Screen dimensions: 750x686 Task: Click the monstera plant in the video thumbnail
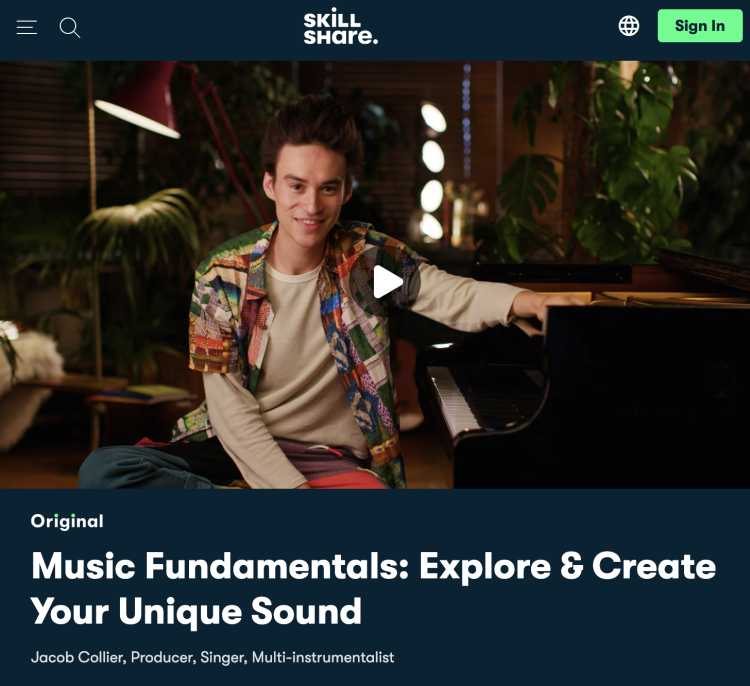coord(603,163)
